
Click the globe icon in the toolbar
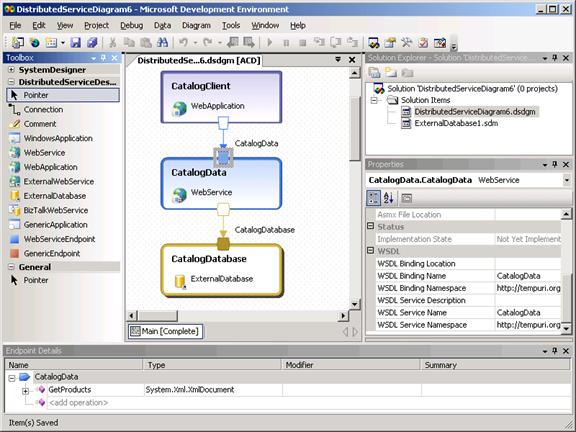pos(35,43)
